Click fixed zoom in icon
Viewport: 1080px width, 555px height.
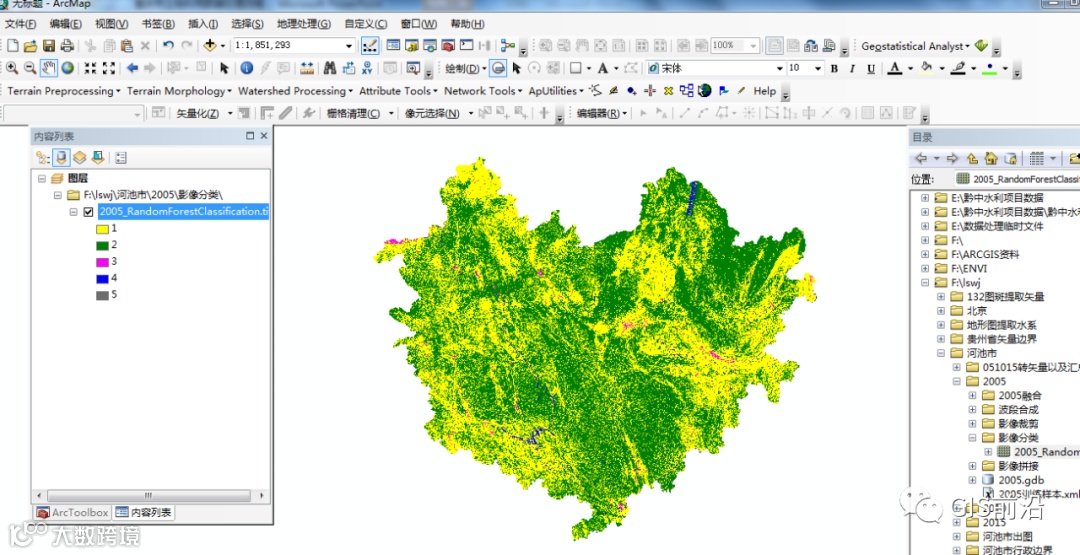tap(90, 68)
